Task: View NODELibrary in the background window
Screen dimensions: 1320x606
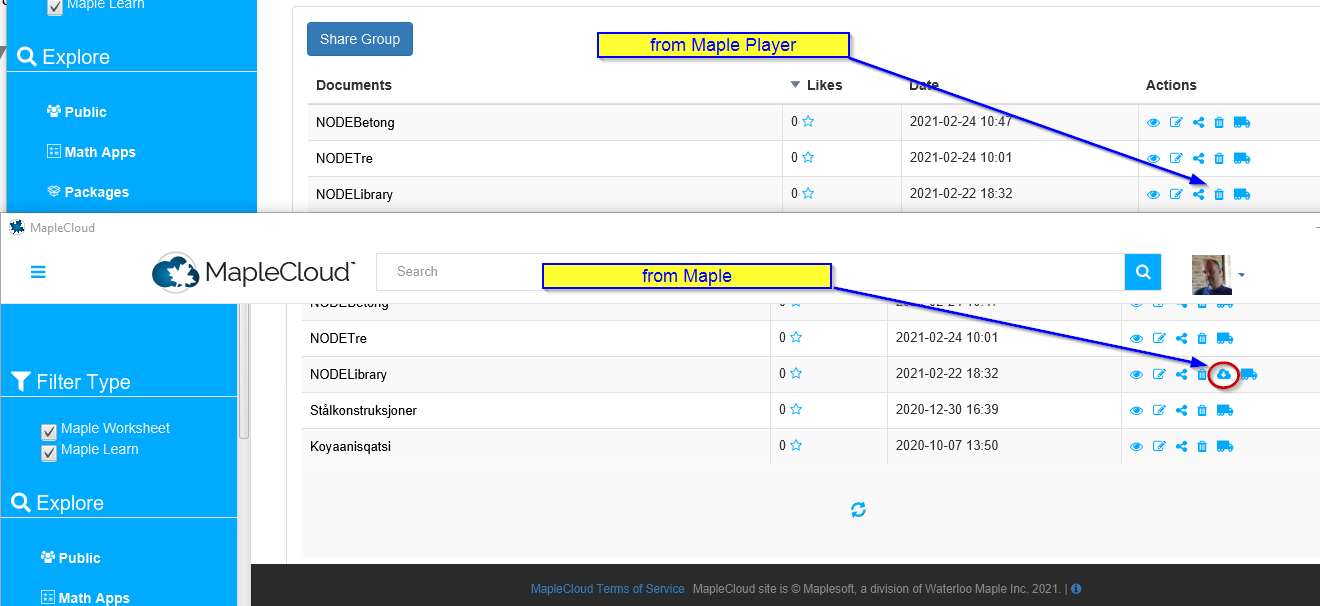Action: click(x=1153, y=194)
